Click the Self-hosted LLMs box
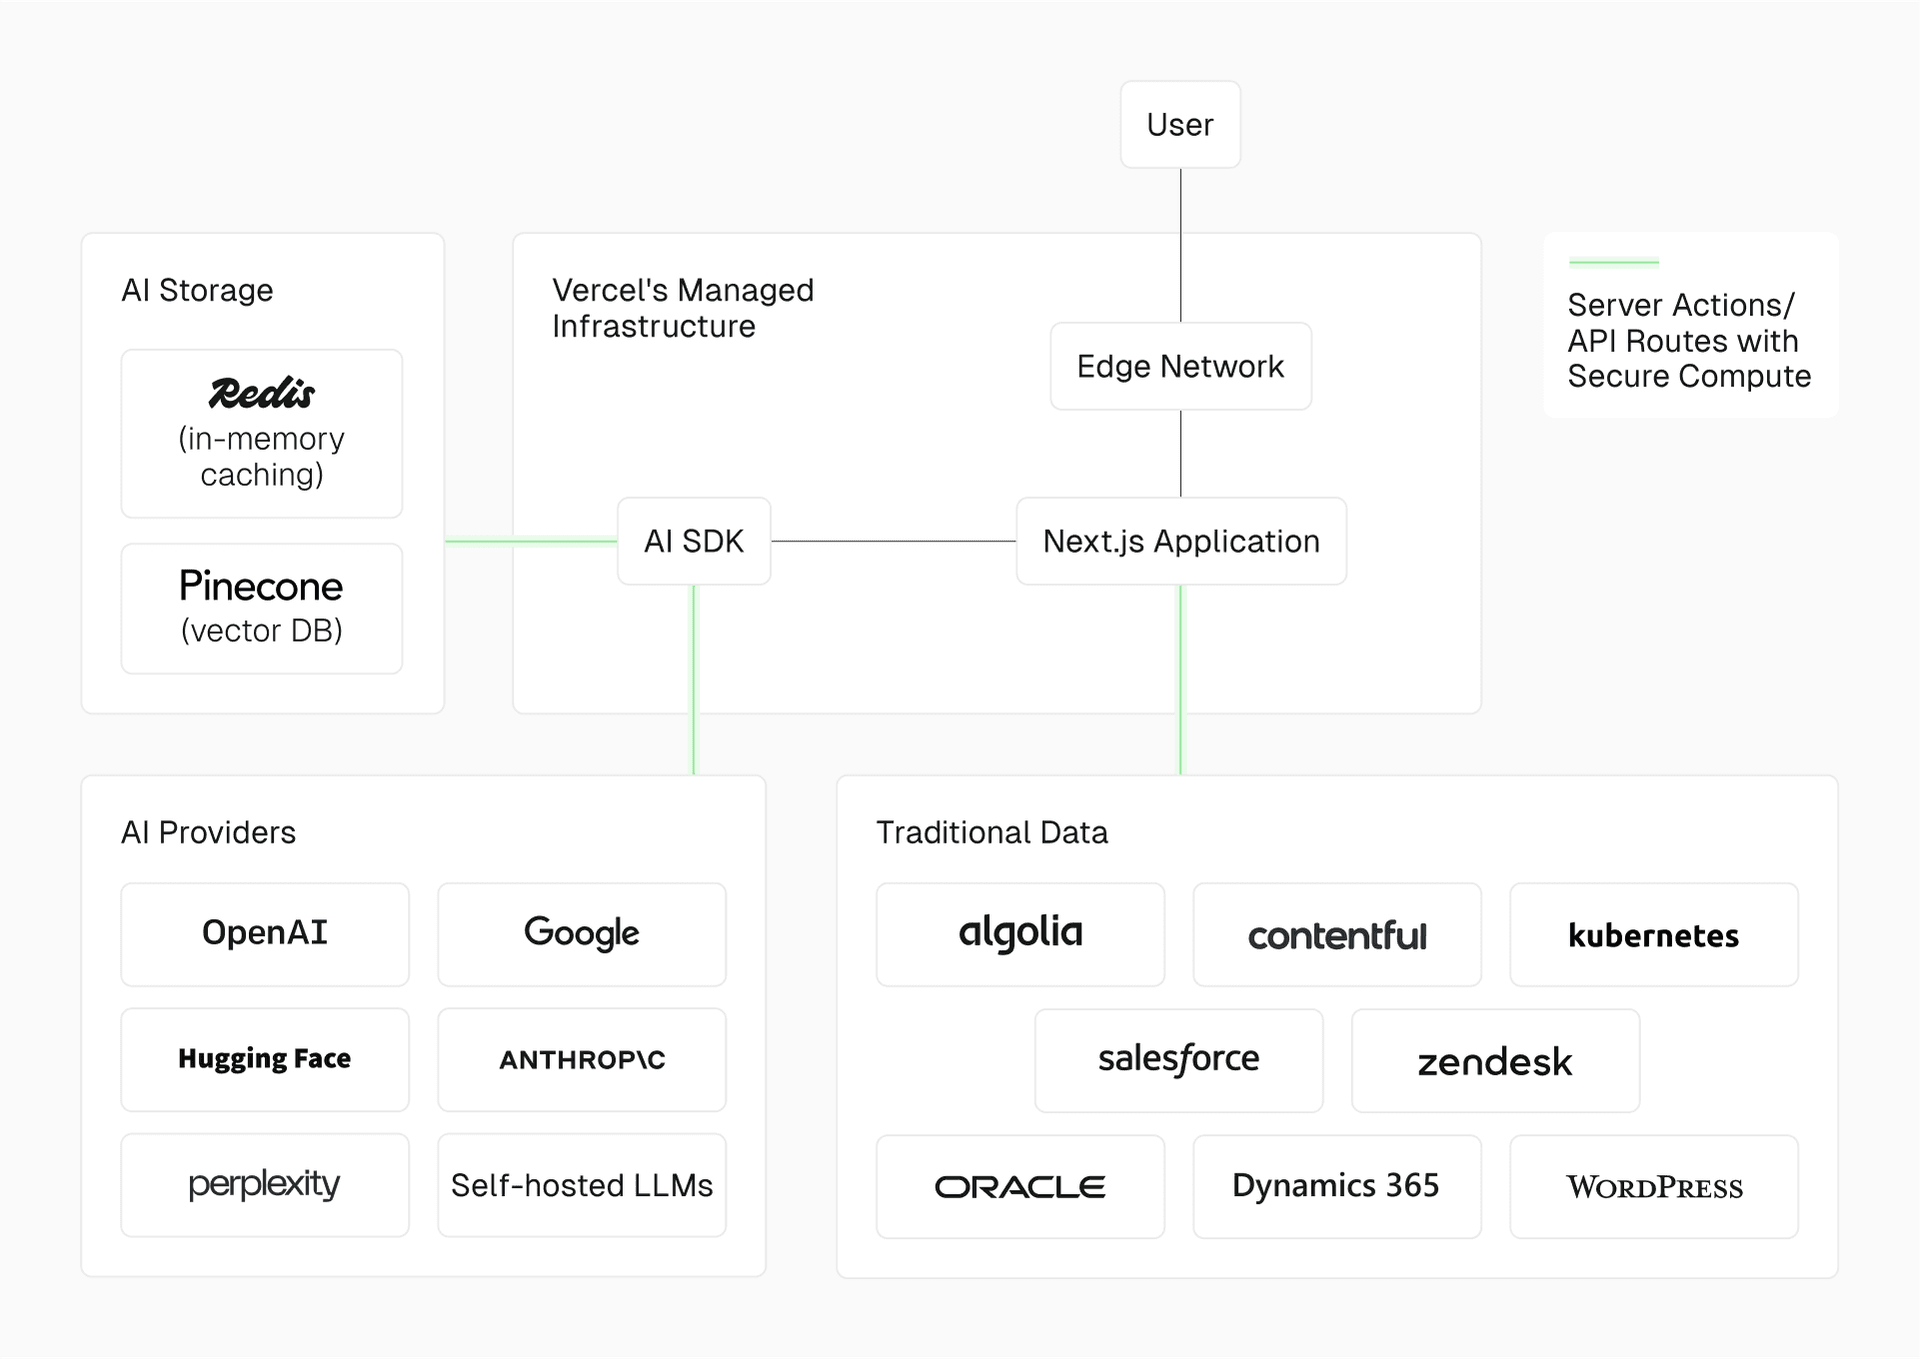Image resolution: width=1920 pixels, height=1359 pixels. click(x=581, y=1185)
